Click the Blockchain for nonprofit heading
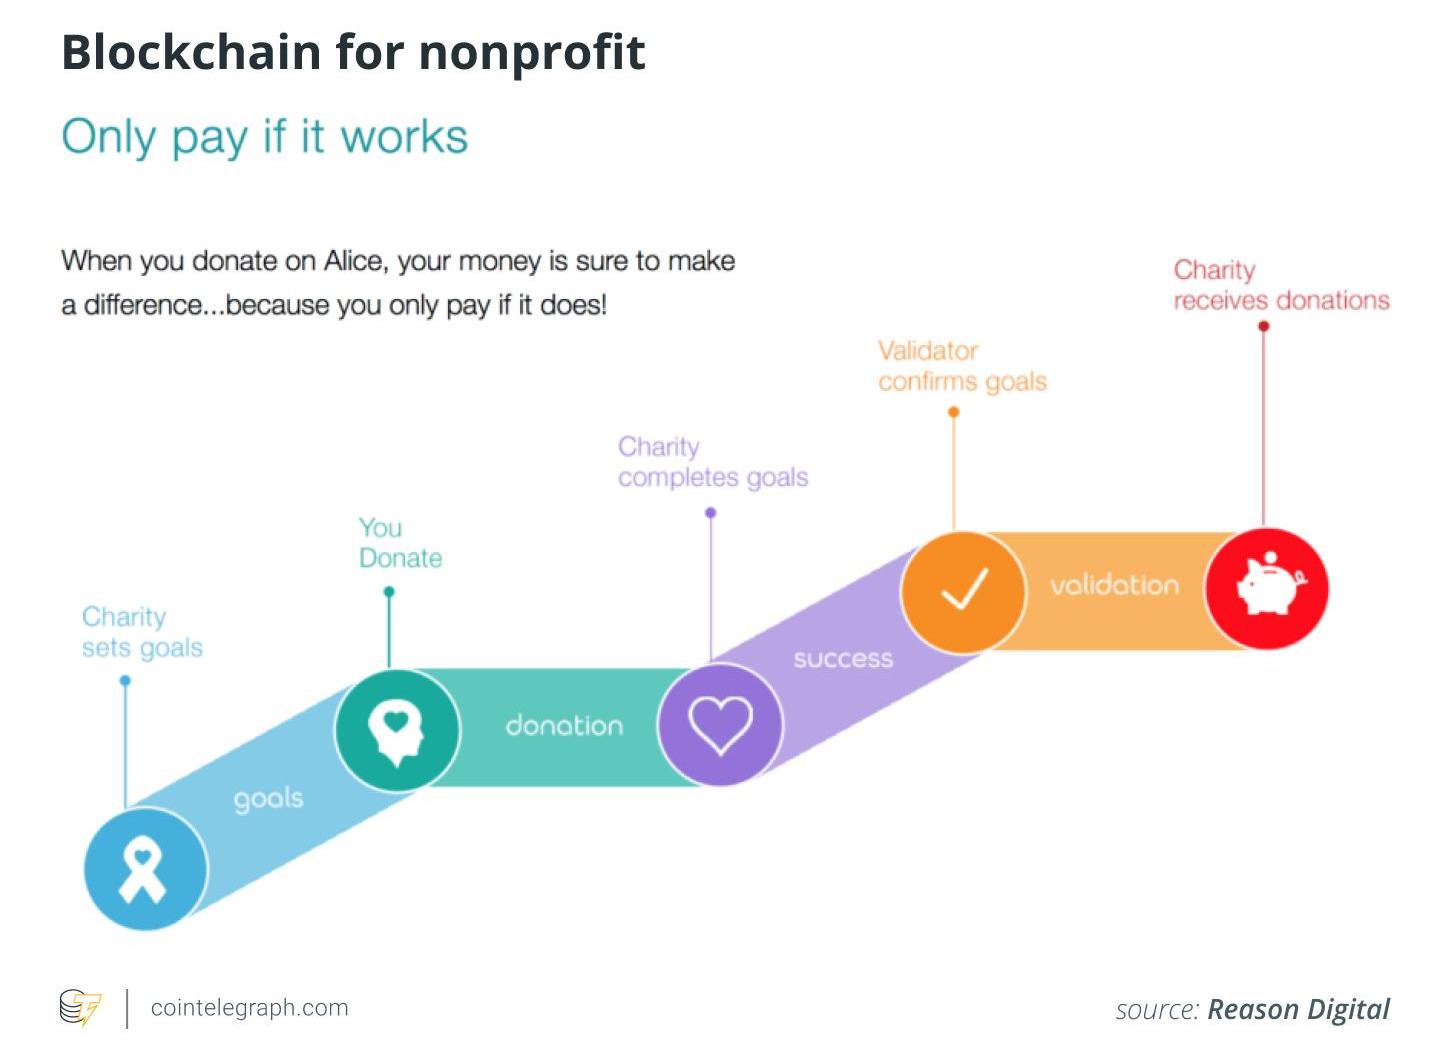1450x1059 pixels. pyautogui.click(x=353, y=52)
